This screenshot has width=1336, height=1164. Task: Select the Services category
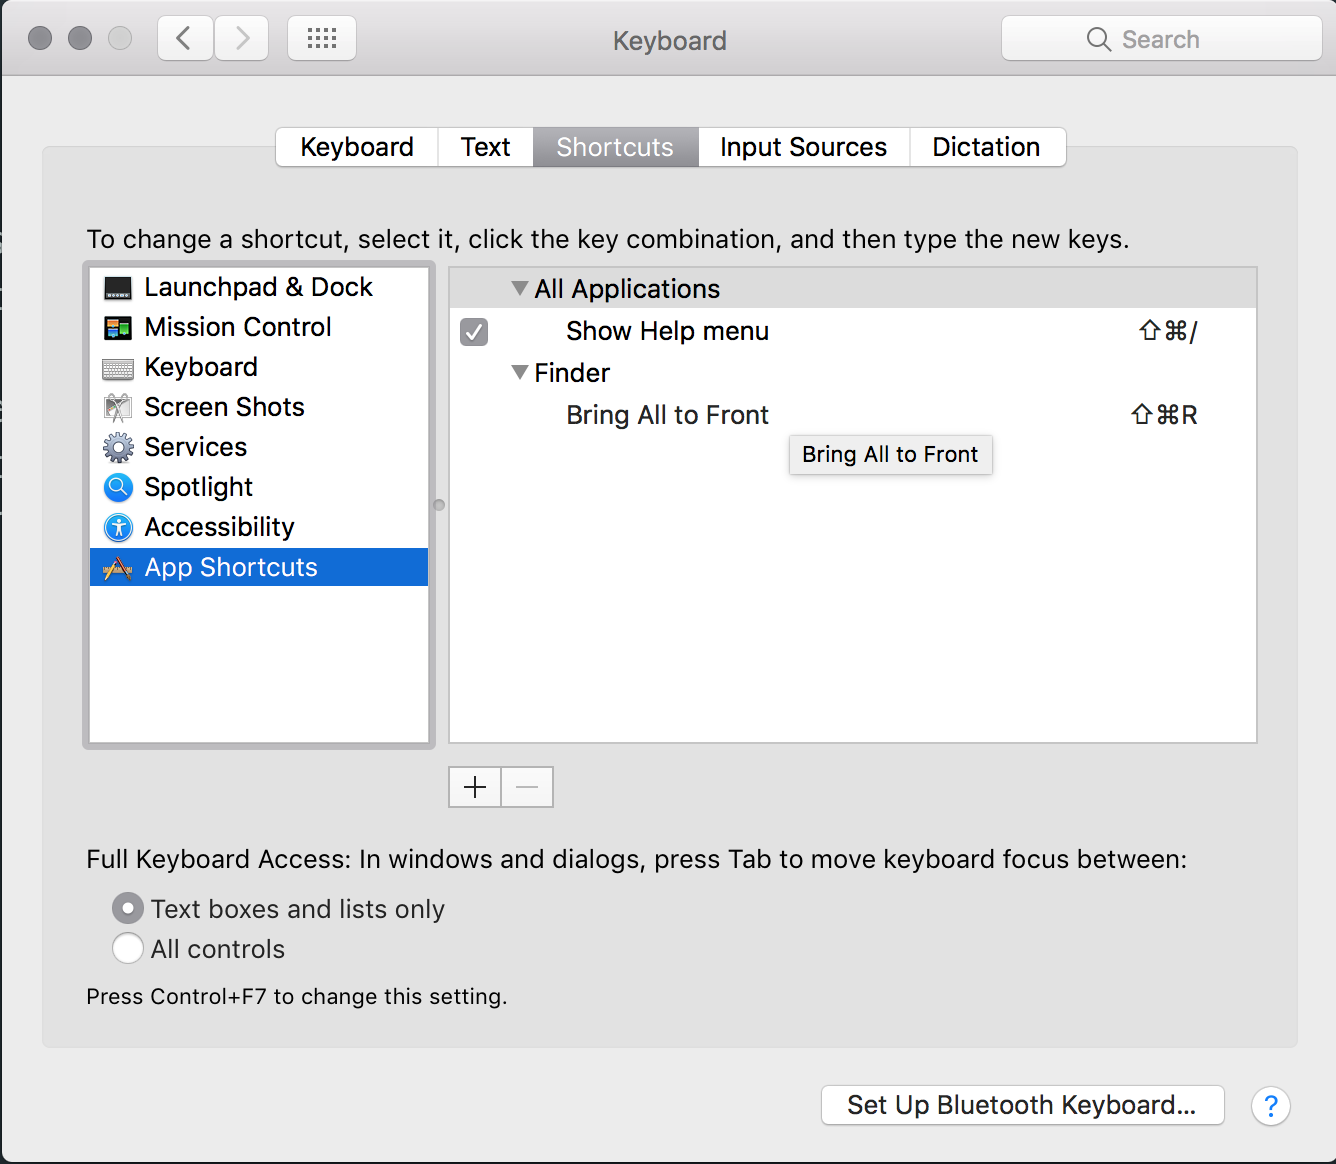click(x=259, y=447)
